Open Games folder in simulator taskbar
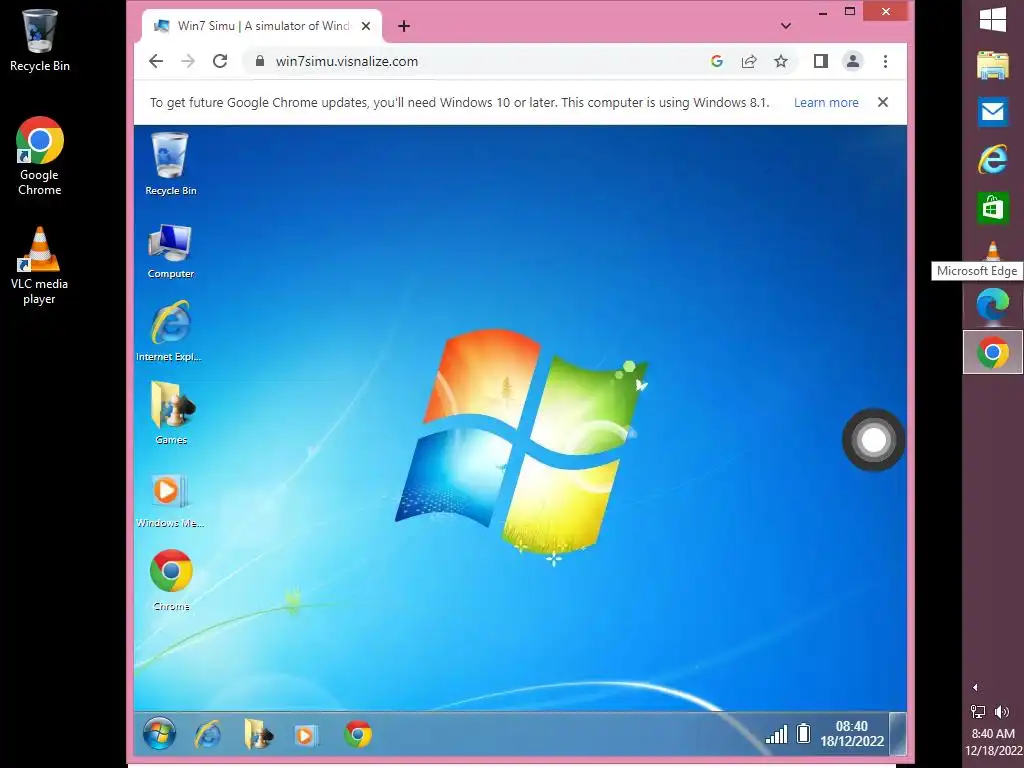Image resolution: width=1024 pixels, height=768 pixels. click(x=259, y=734)
